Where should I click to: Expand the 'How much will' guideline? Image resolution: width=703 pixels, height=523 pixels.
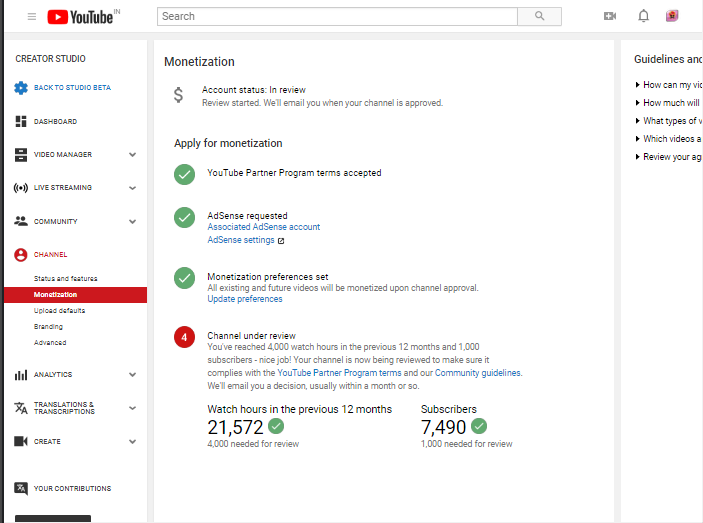coord(668,103)
